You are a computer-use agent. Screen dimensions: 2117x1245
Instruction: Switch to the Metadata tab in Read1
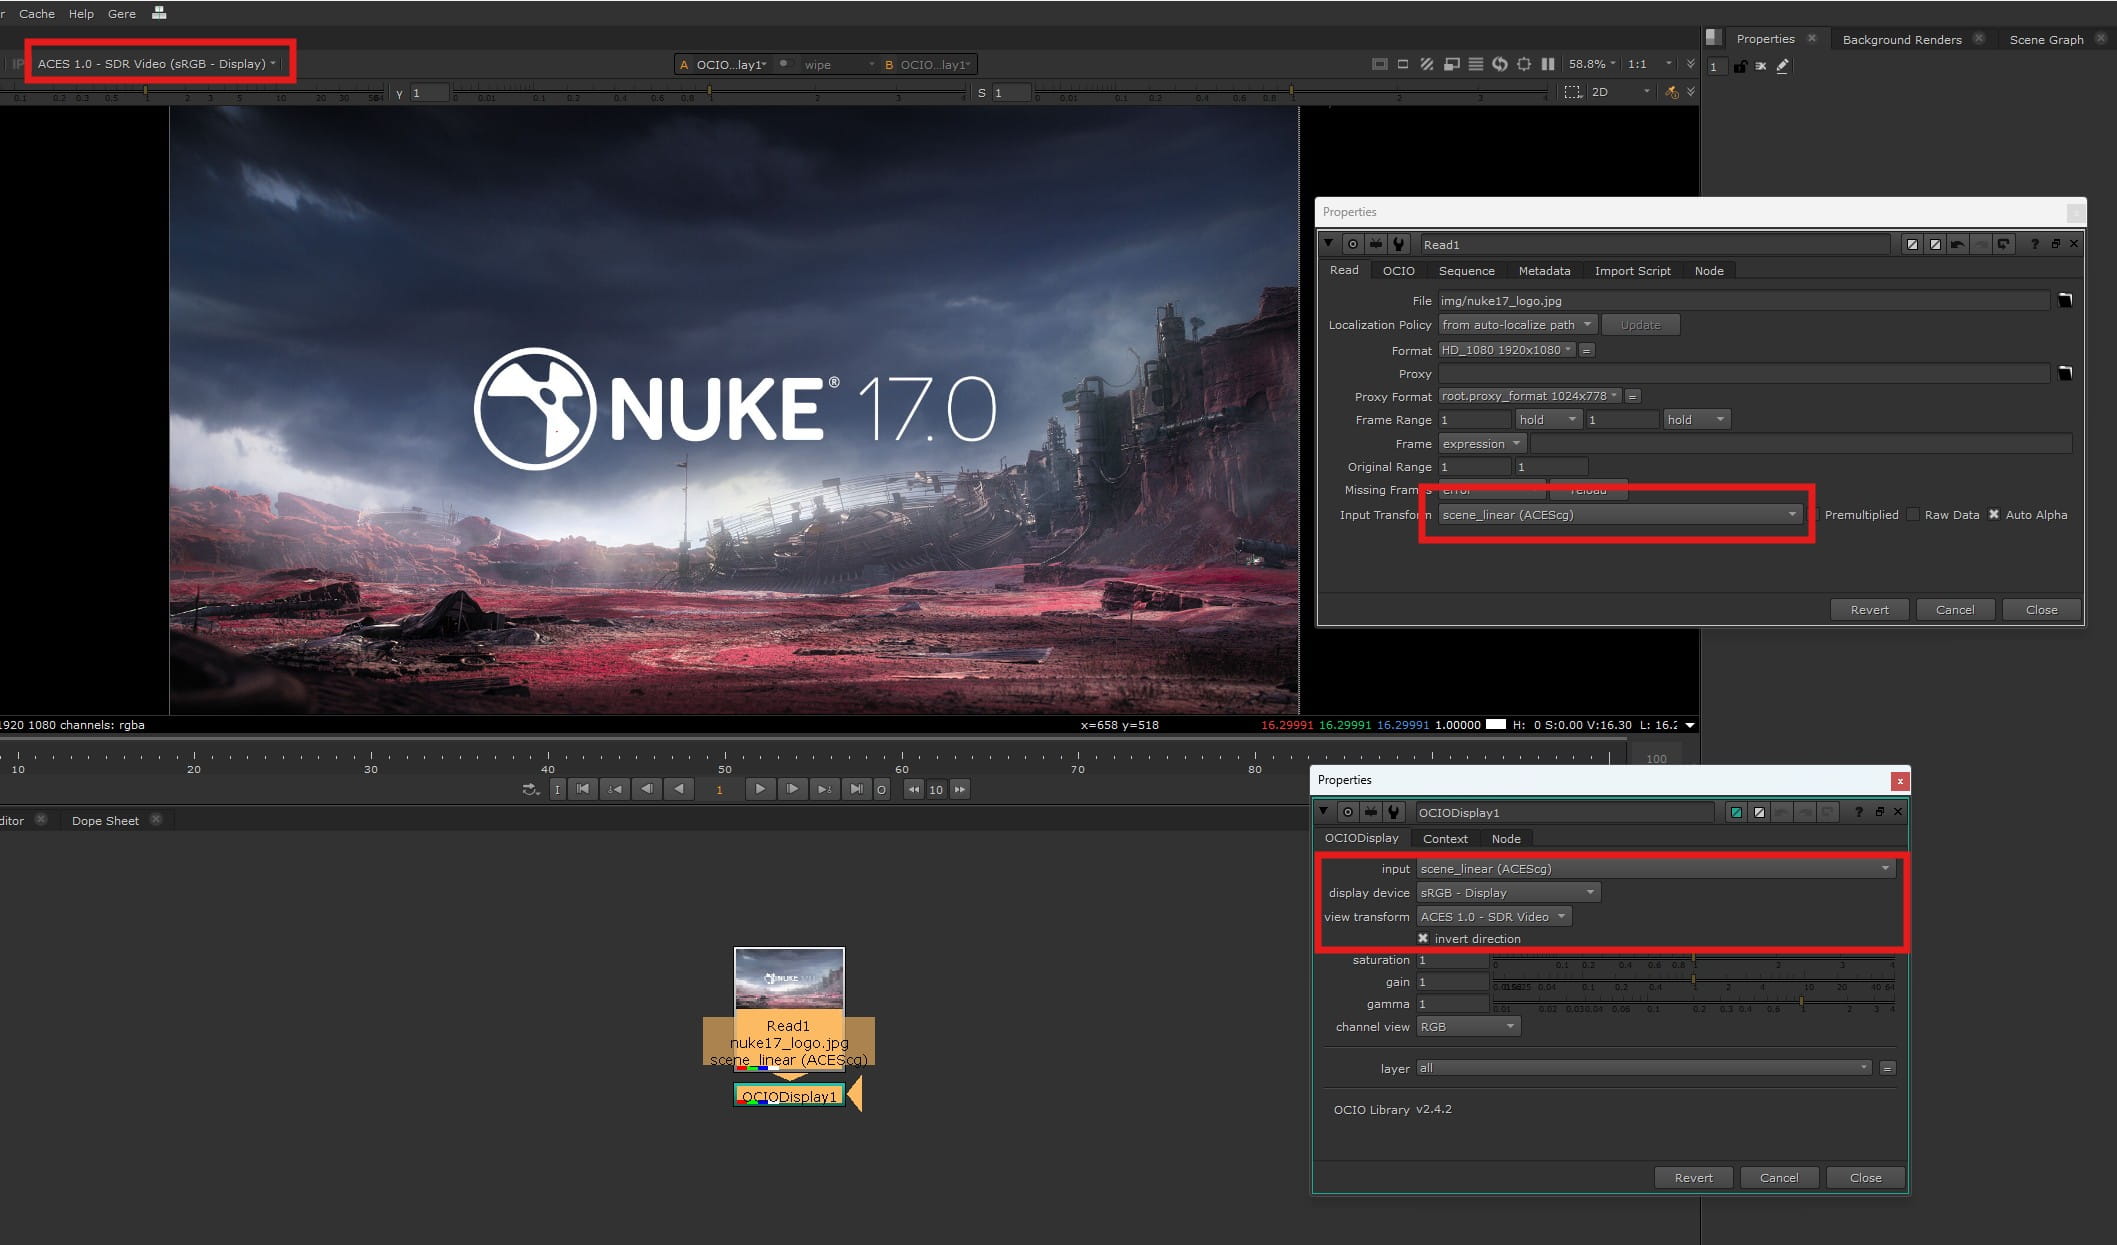pos(1544,271)
